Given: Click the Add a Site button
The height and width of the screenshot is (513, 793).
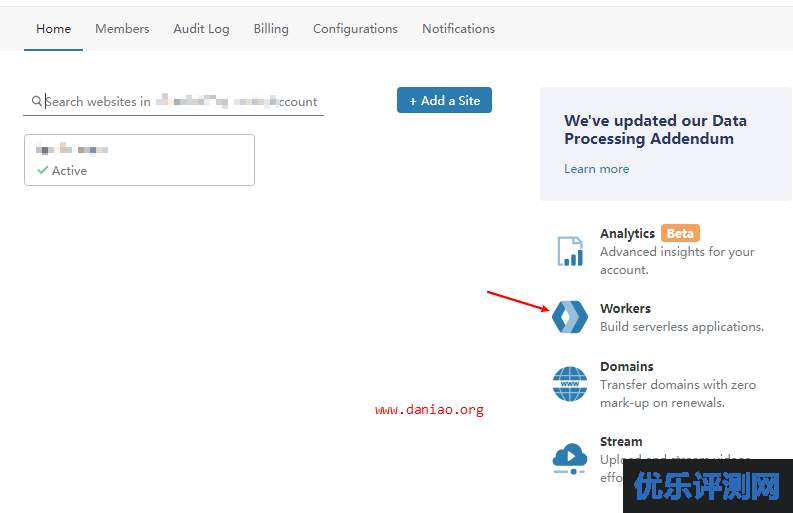Looking at the screenshot, I should pos(444,100).
